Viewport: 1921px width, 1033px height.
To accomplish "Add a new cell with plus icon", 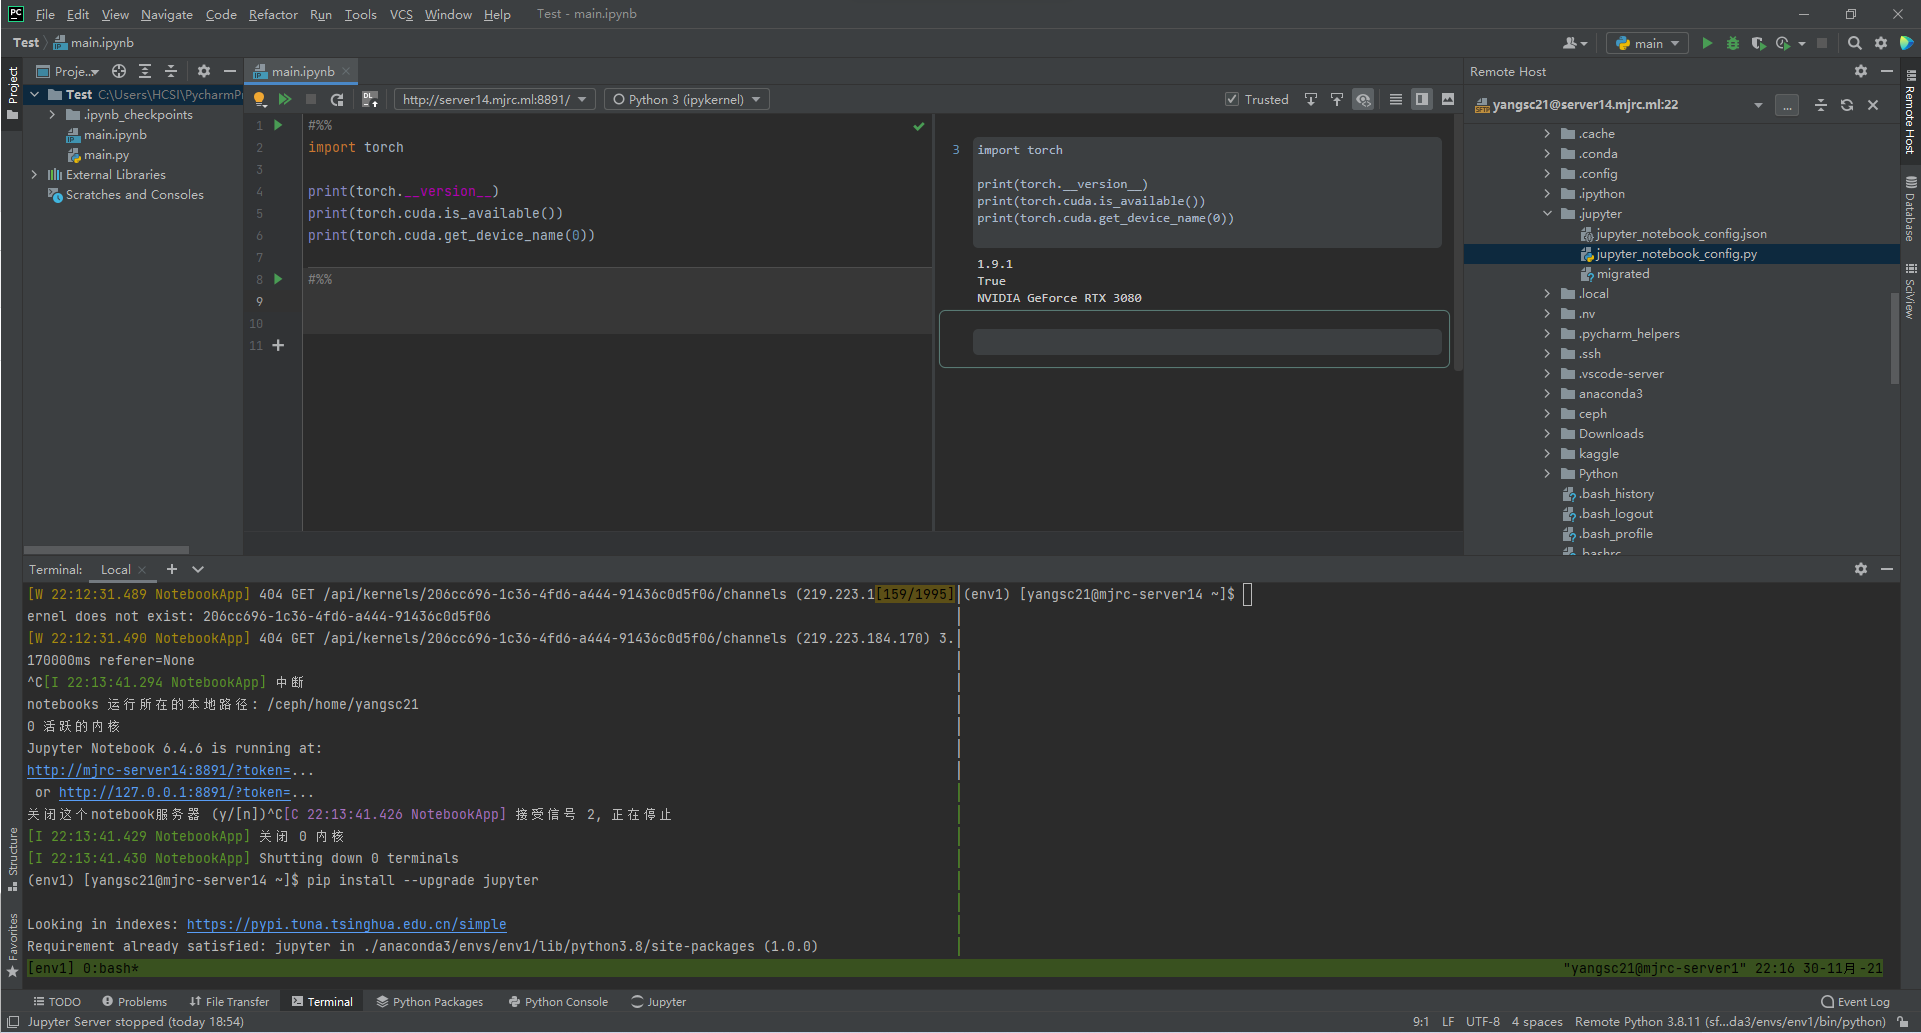I will 278,345.
